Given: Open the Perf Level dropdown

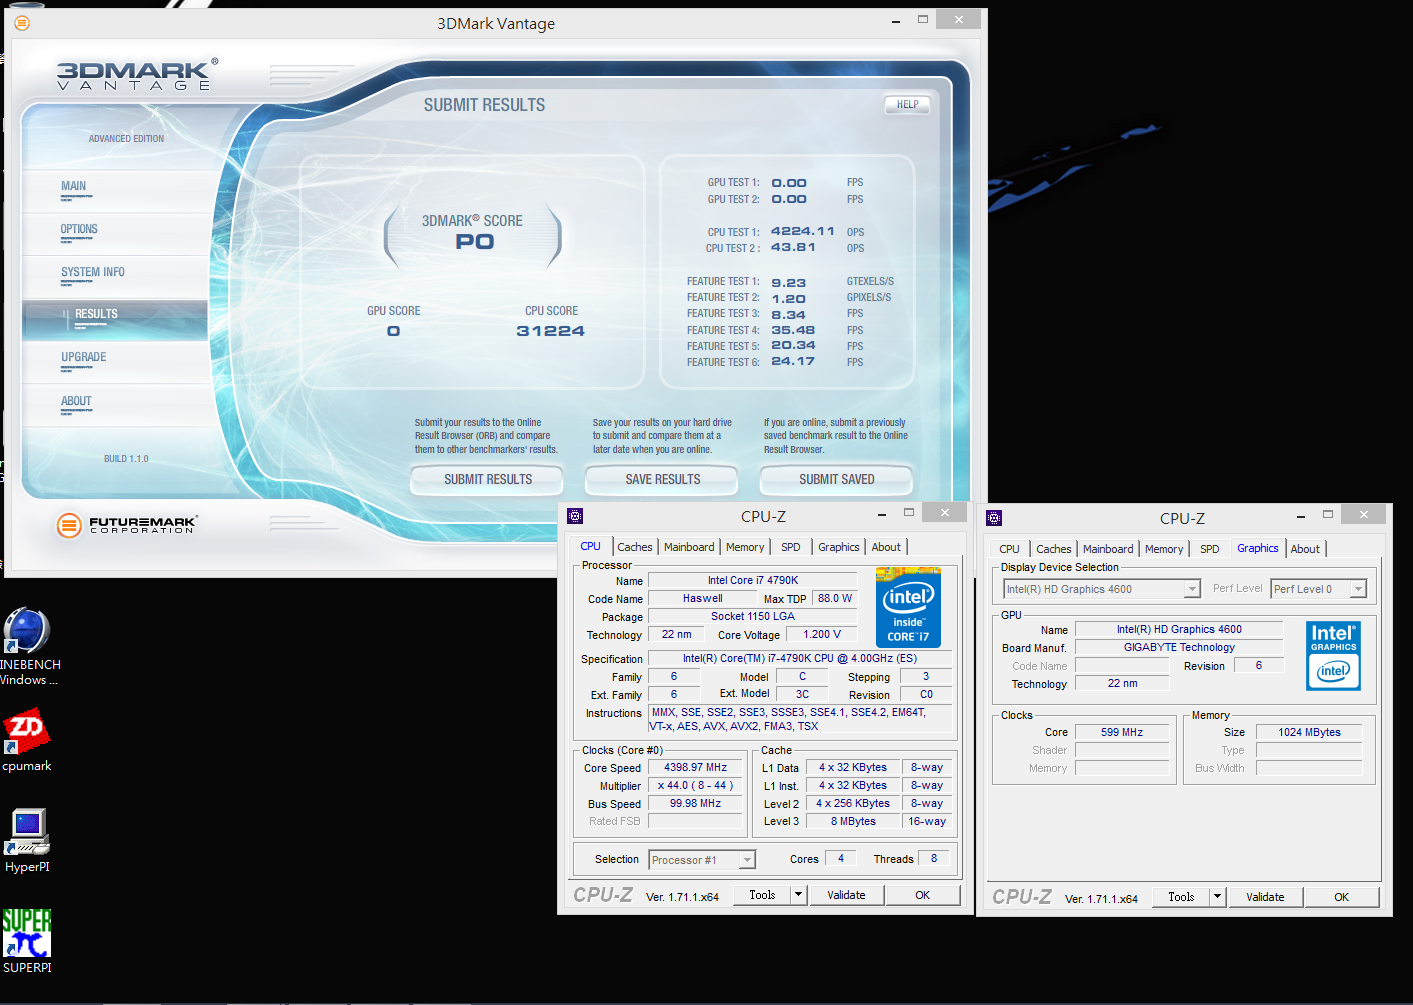Looking at the screenshot, I should pyautogui.click(x=1319, y=589).
